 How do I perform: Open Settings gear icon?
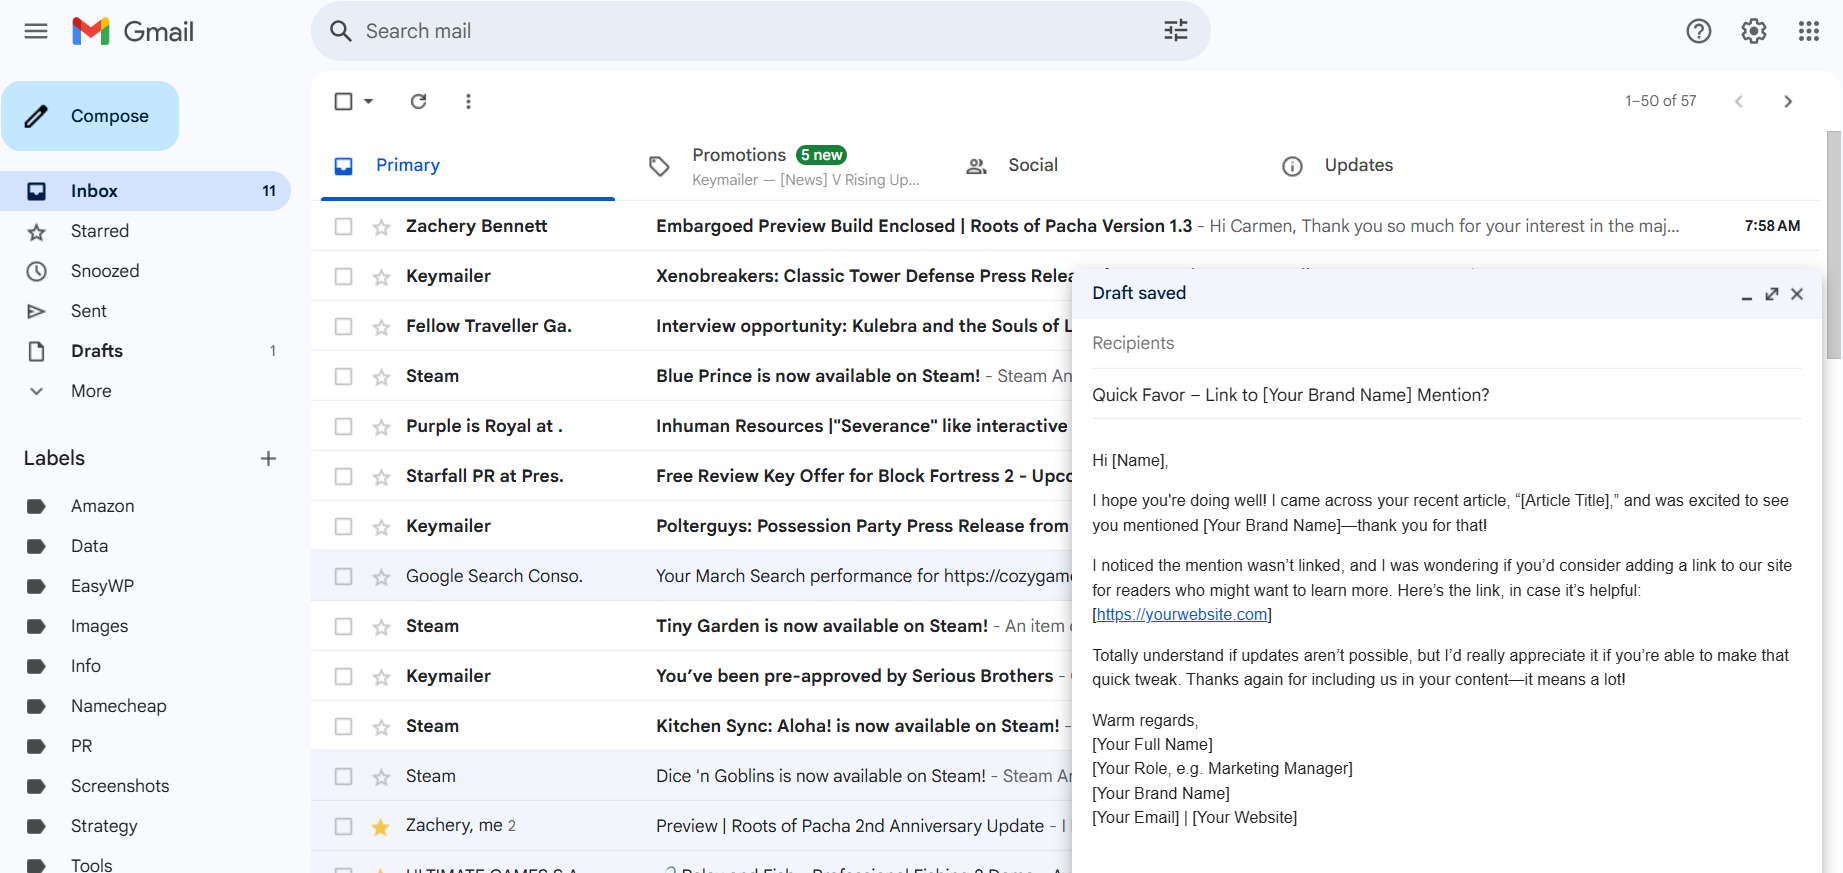pos(1754,31)
